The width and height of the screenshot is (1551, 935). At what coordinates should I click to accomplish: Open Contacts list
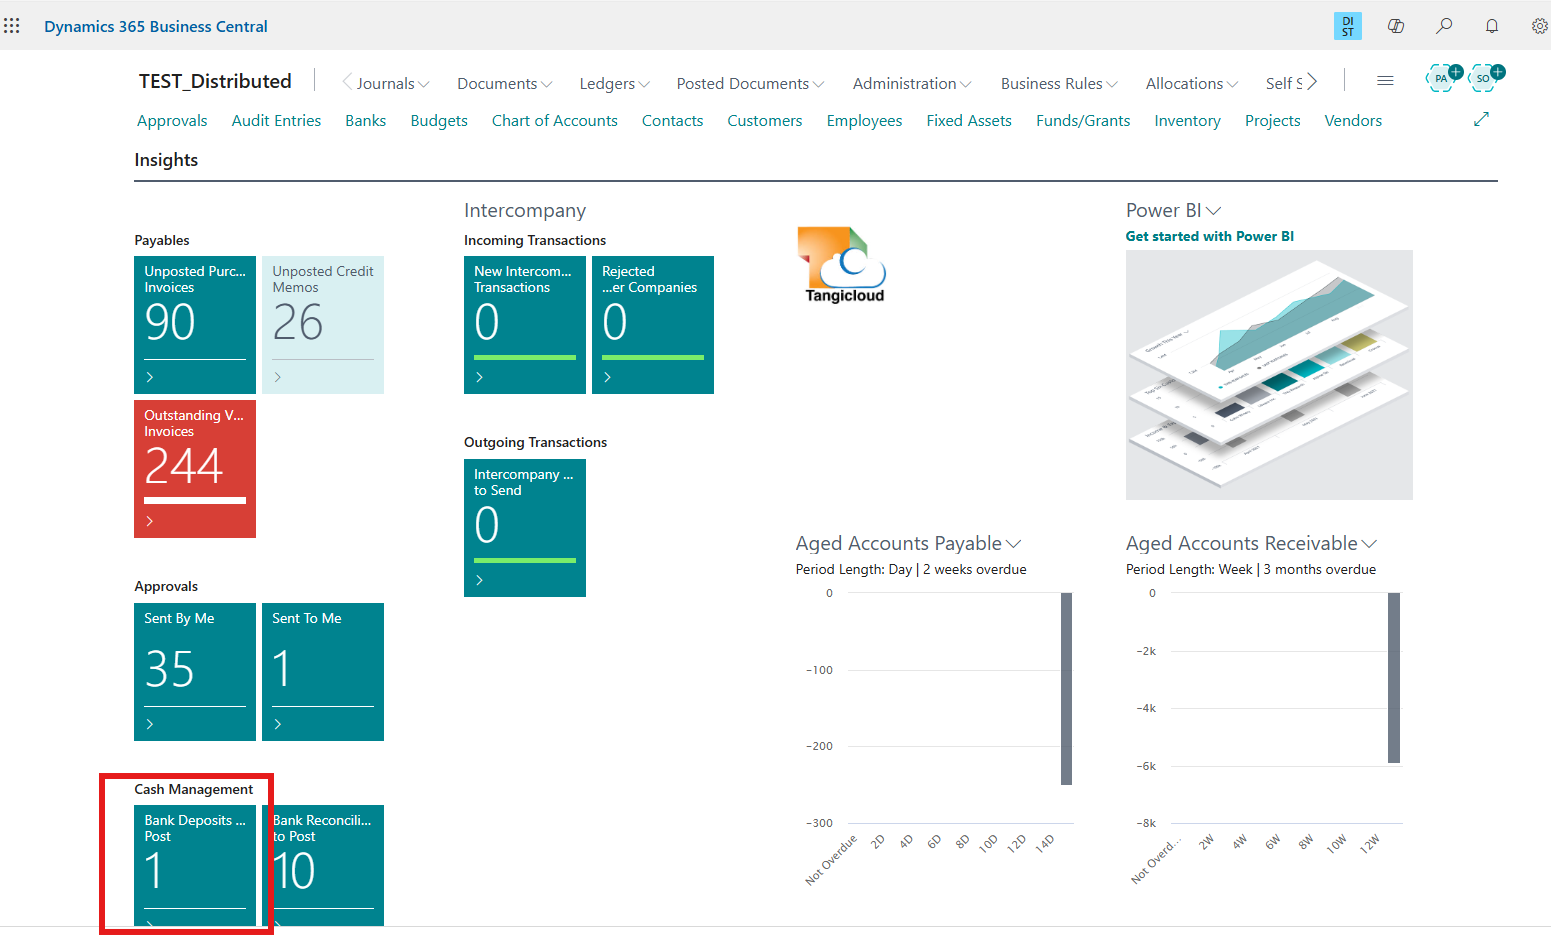(673, 121)
